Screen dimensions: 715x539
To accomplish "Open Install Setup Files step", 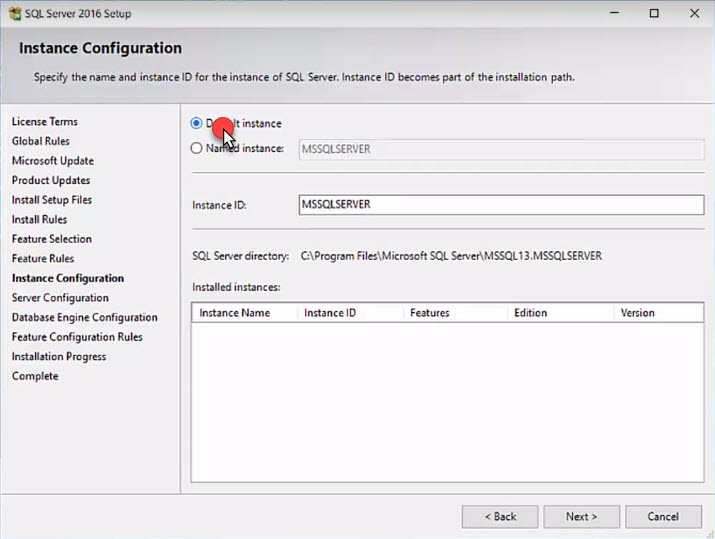I will 52,200.
